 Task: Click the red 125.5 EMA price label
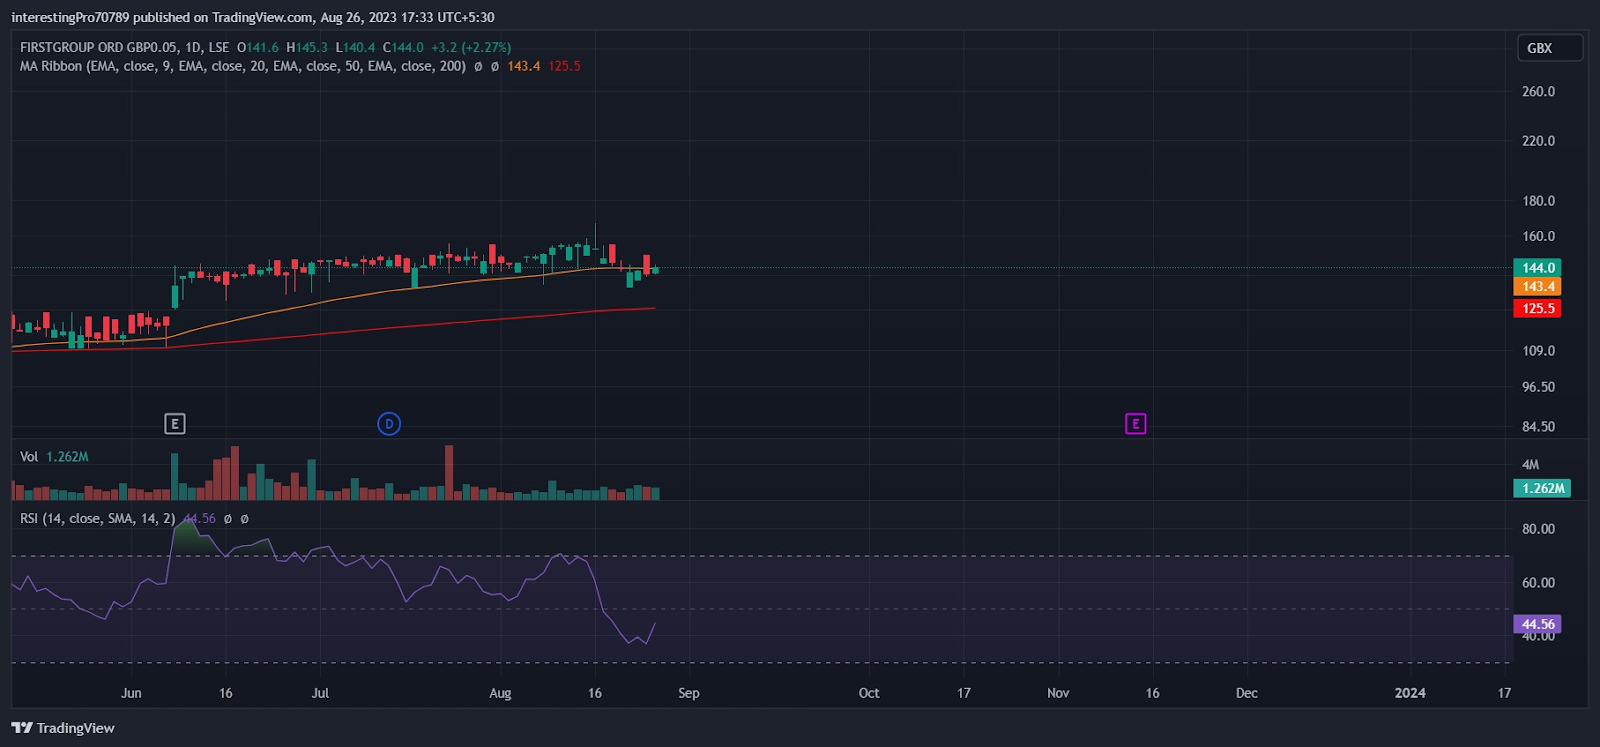(x=1538, y=309)
